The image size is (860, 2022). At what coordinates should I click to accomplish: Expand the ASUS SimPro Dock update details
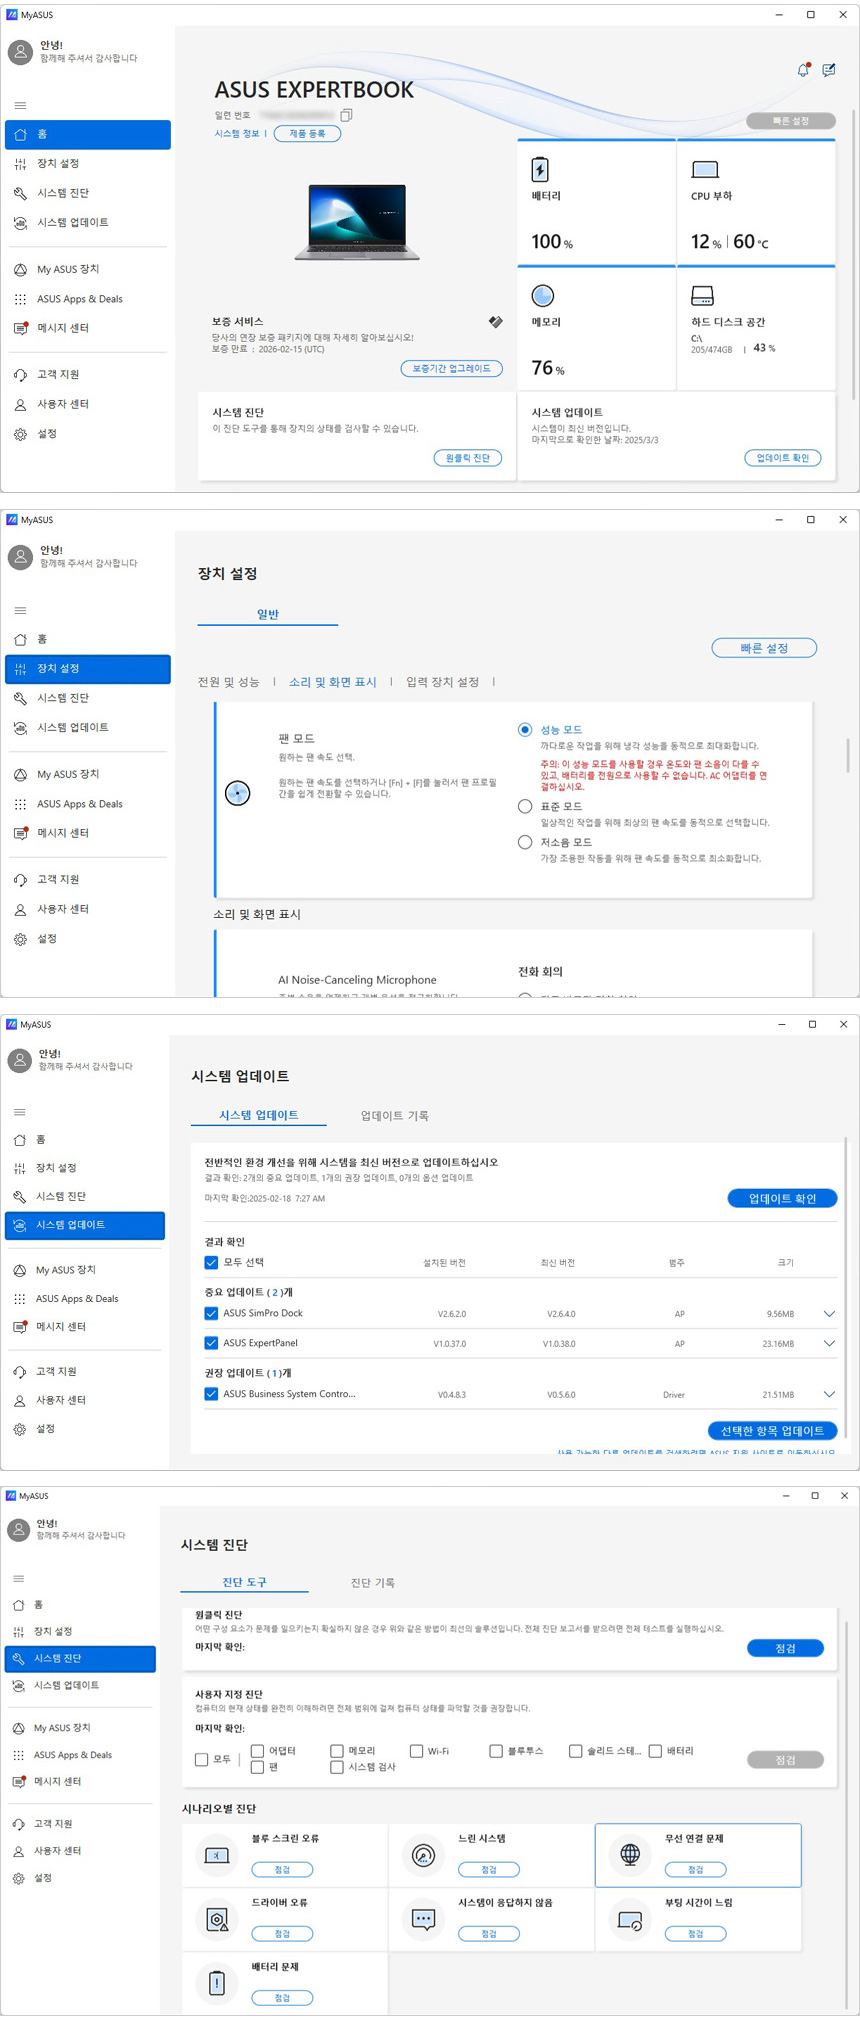click(x=828, y=1314)
